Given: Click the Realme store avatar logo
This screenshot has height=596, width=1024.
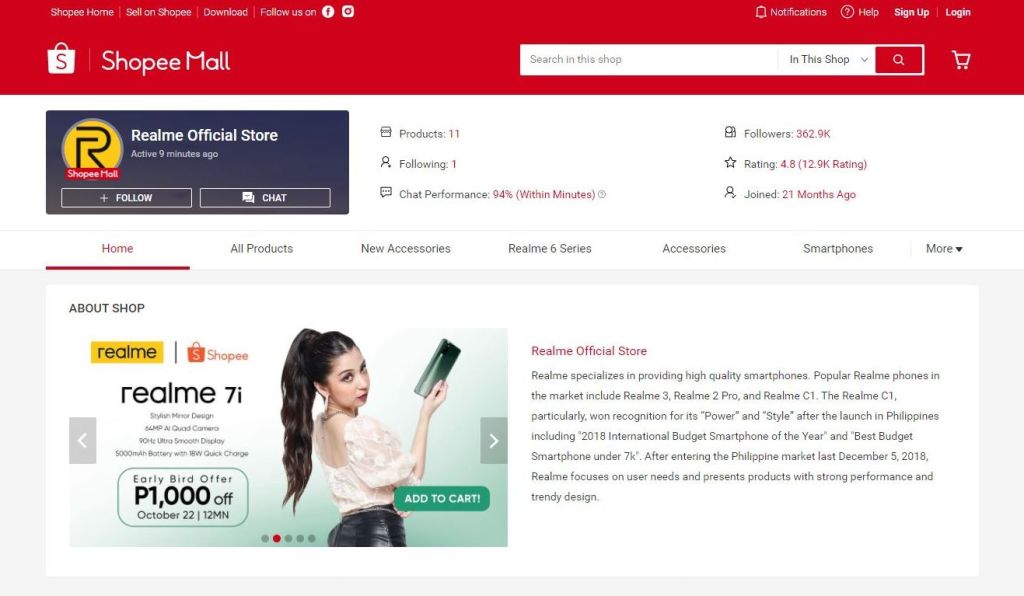Looking at the screenshot, I should (x=92, y=148).
